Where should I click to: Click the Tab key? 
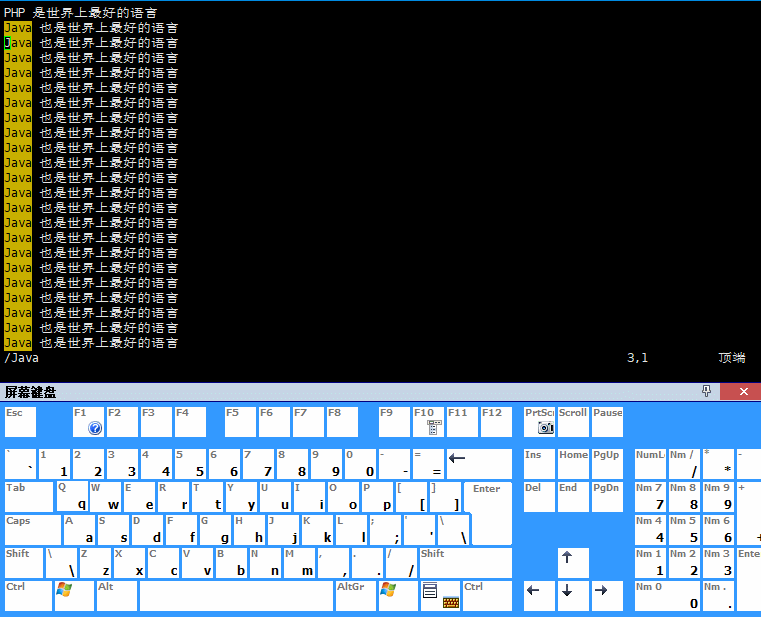click(29, 497)
